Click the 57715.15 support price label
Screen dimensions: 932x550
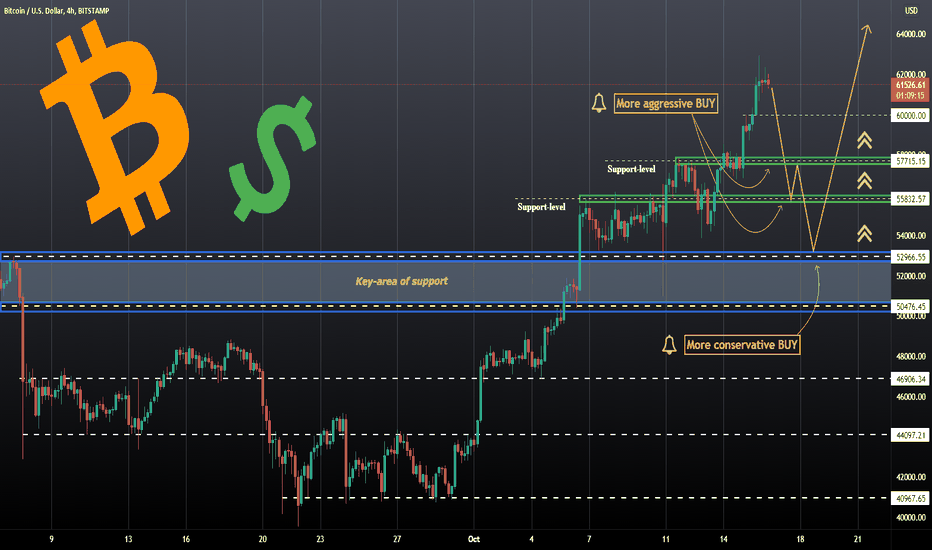pyautogui.click(x=910, y=161)
